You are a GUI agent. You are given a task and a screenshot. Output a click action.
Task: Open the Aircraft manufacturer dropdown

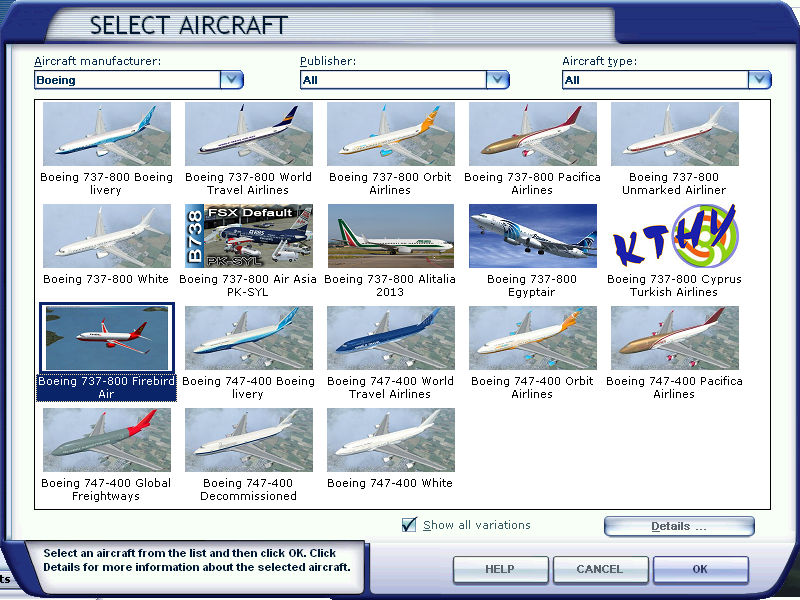click(x=231, y=80)
